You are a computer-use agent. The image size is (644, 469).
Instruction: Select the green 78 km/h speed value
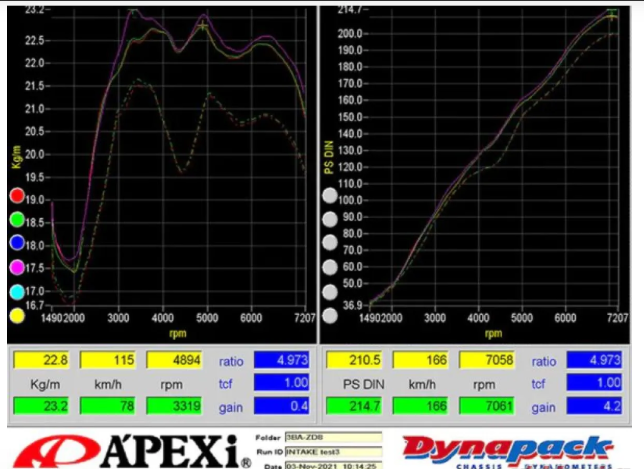coord(108,406)
